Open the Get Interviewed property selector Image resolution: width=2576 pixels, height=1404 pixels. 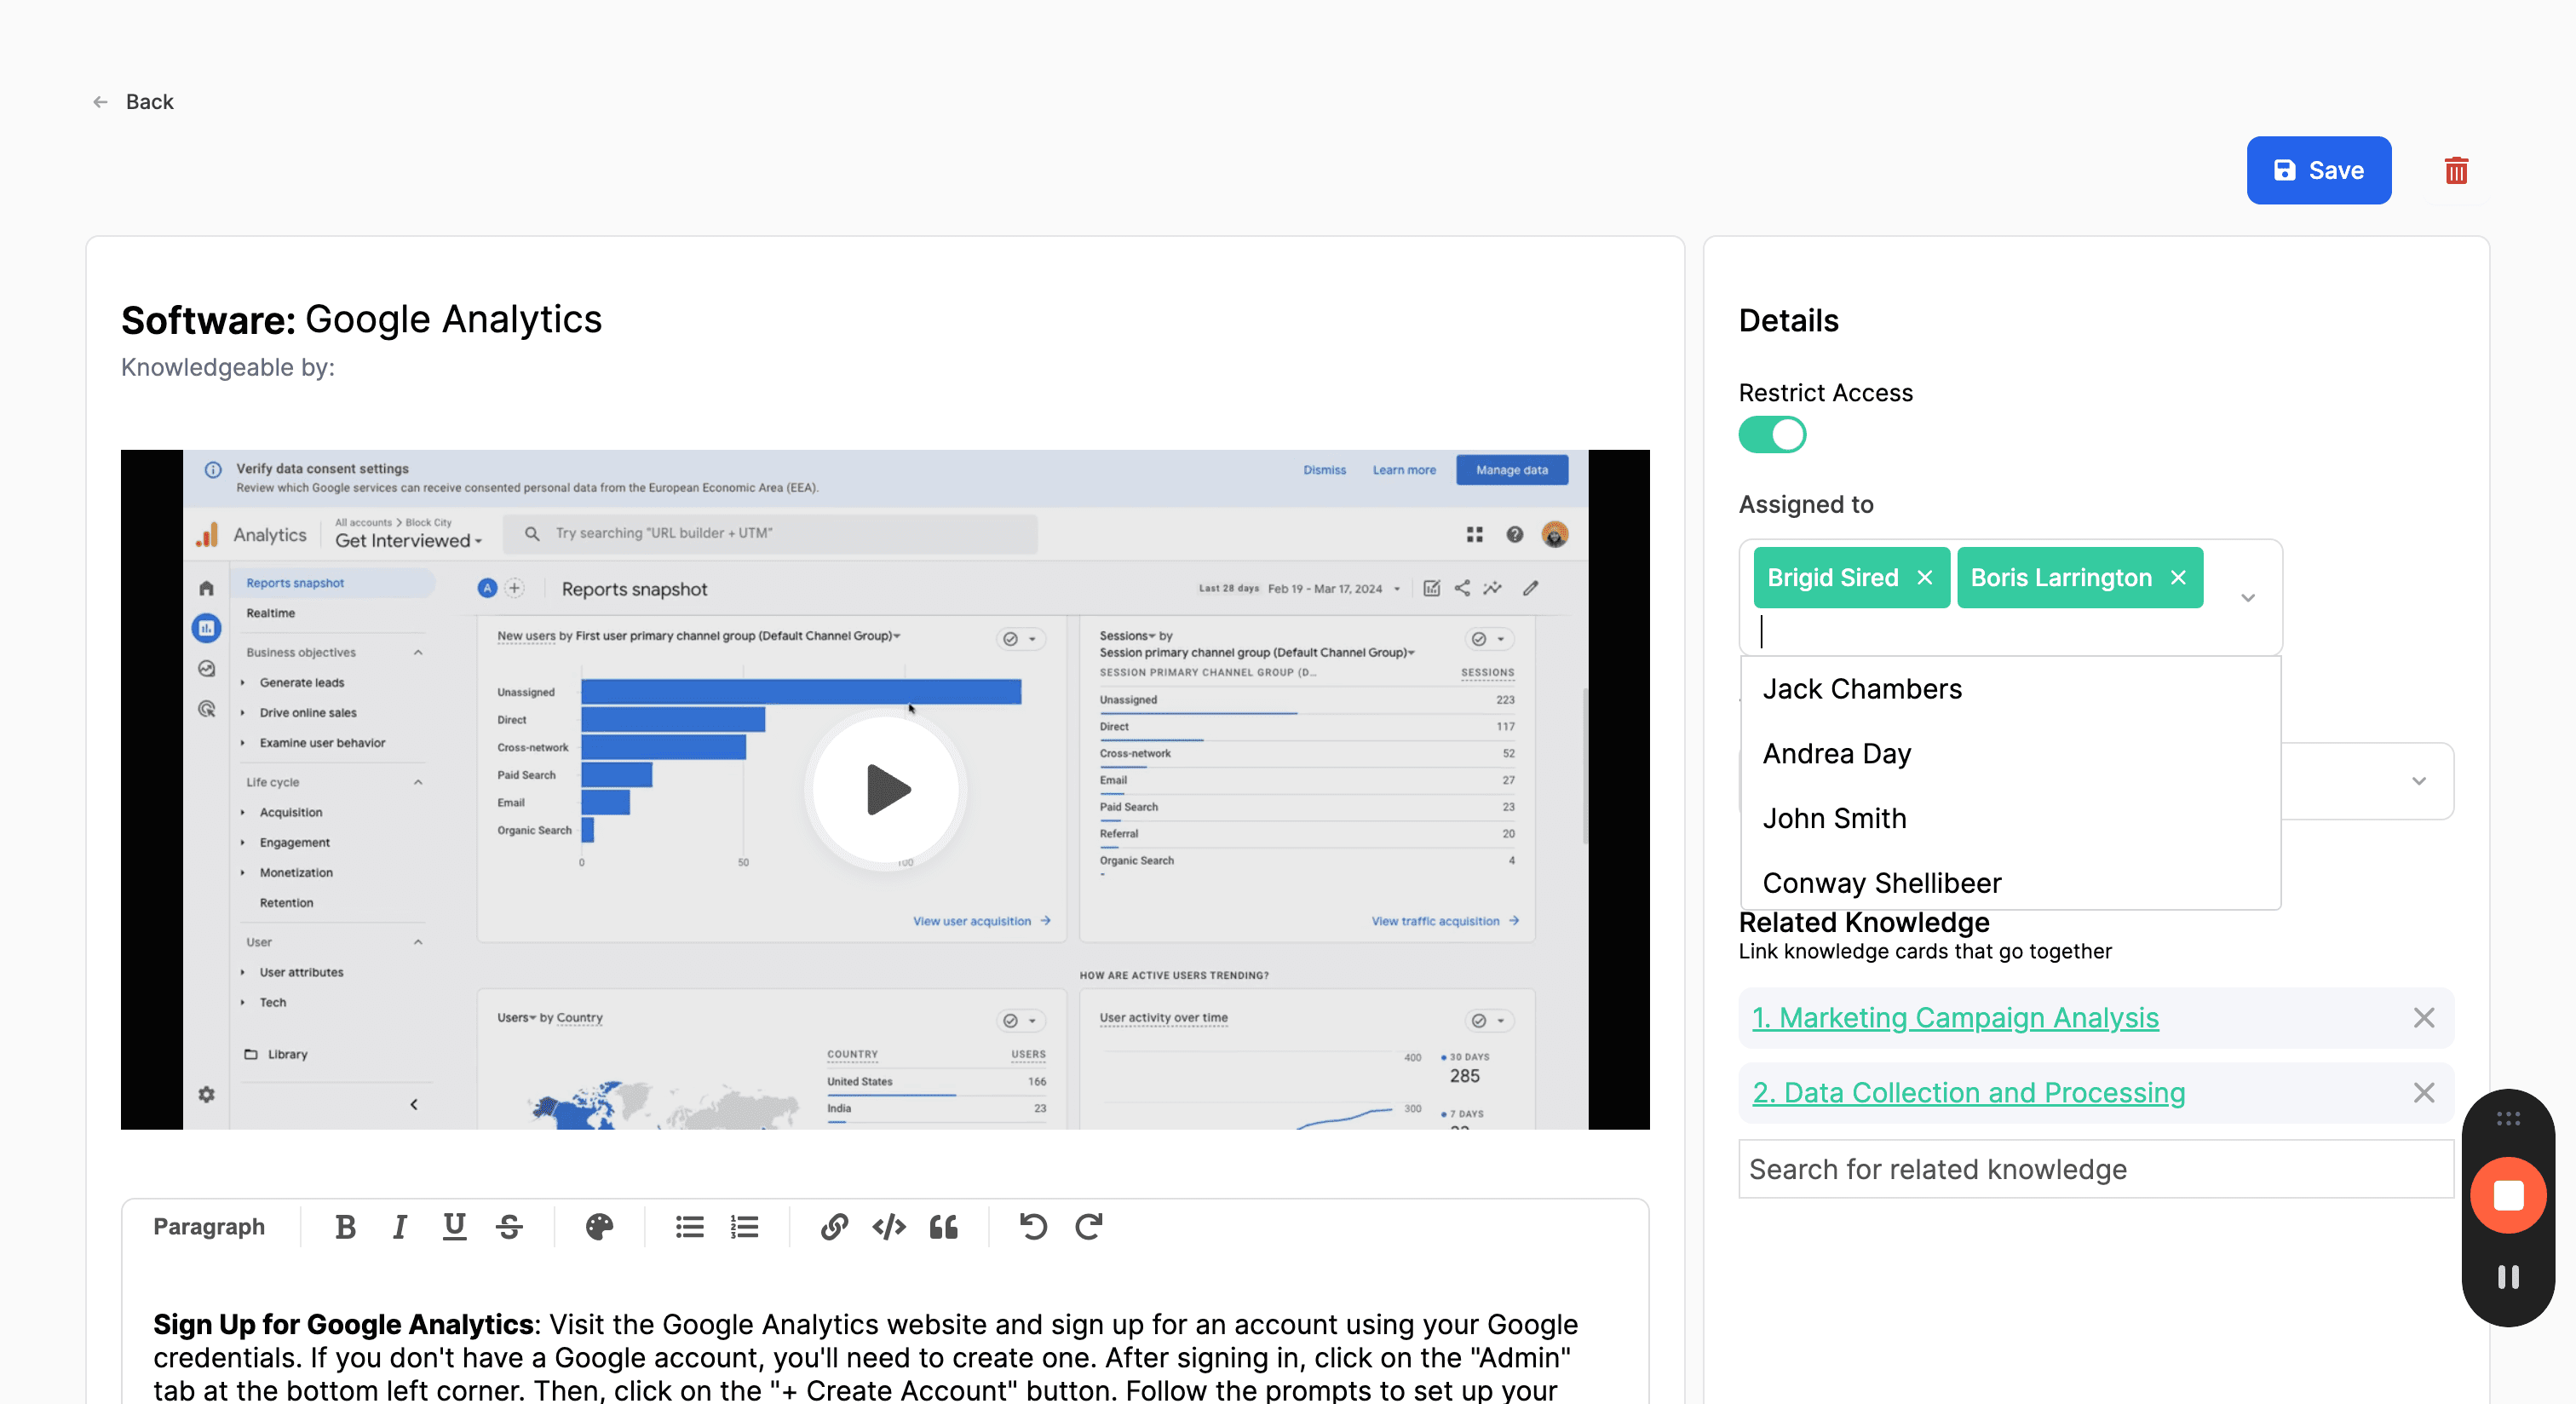click(408, 541)
